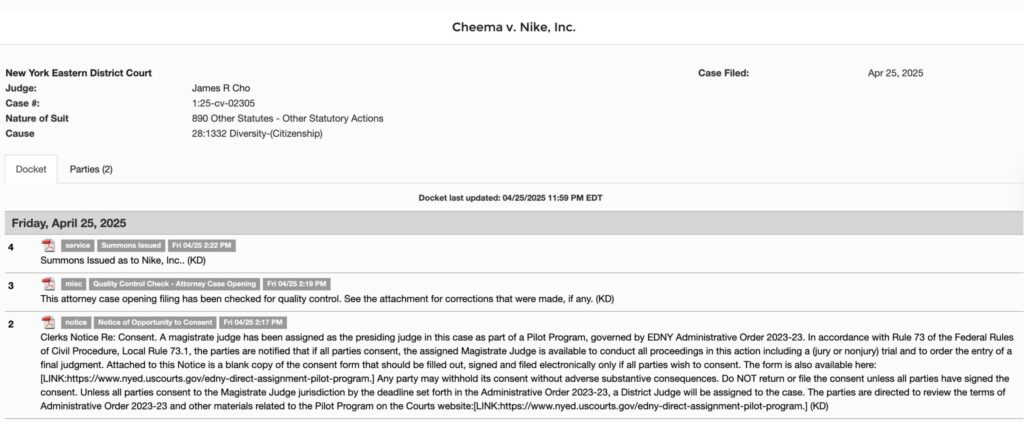Click the "Quality Control Check - Attorney Case Opening" label

[175, 284]
